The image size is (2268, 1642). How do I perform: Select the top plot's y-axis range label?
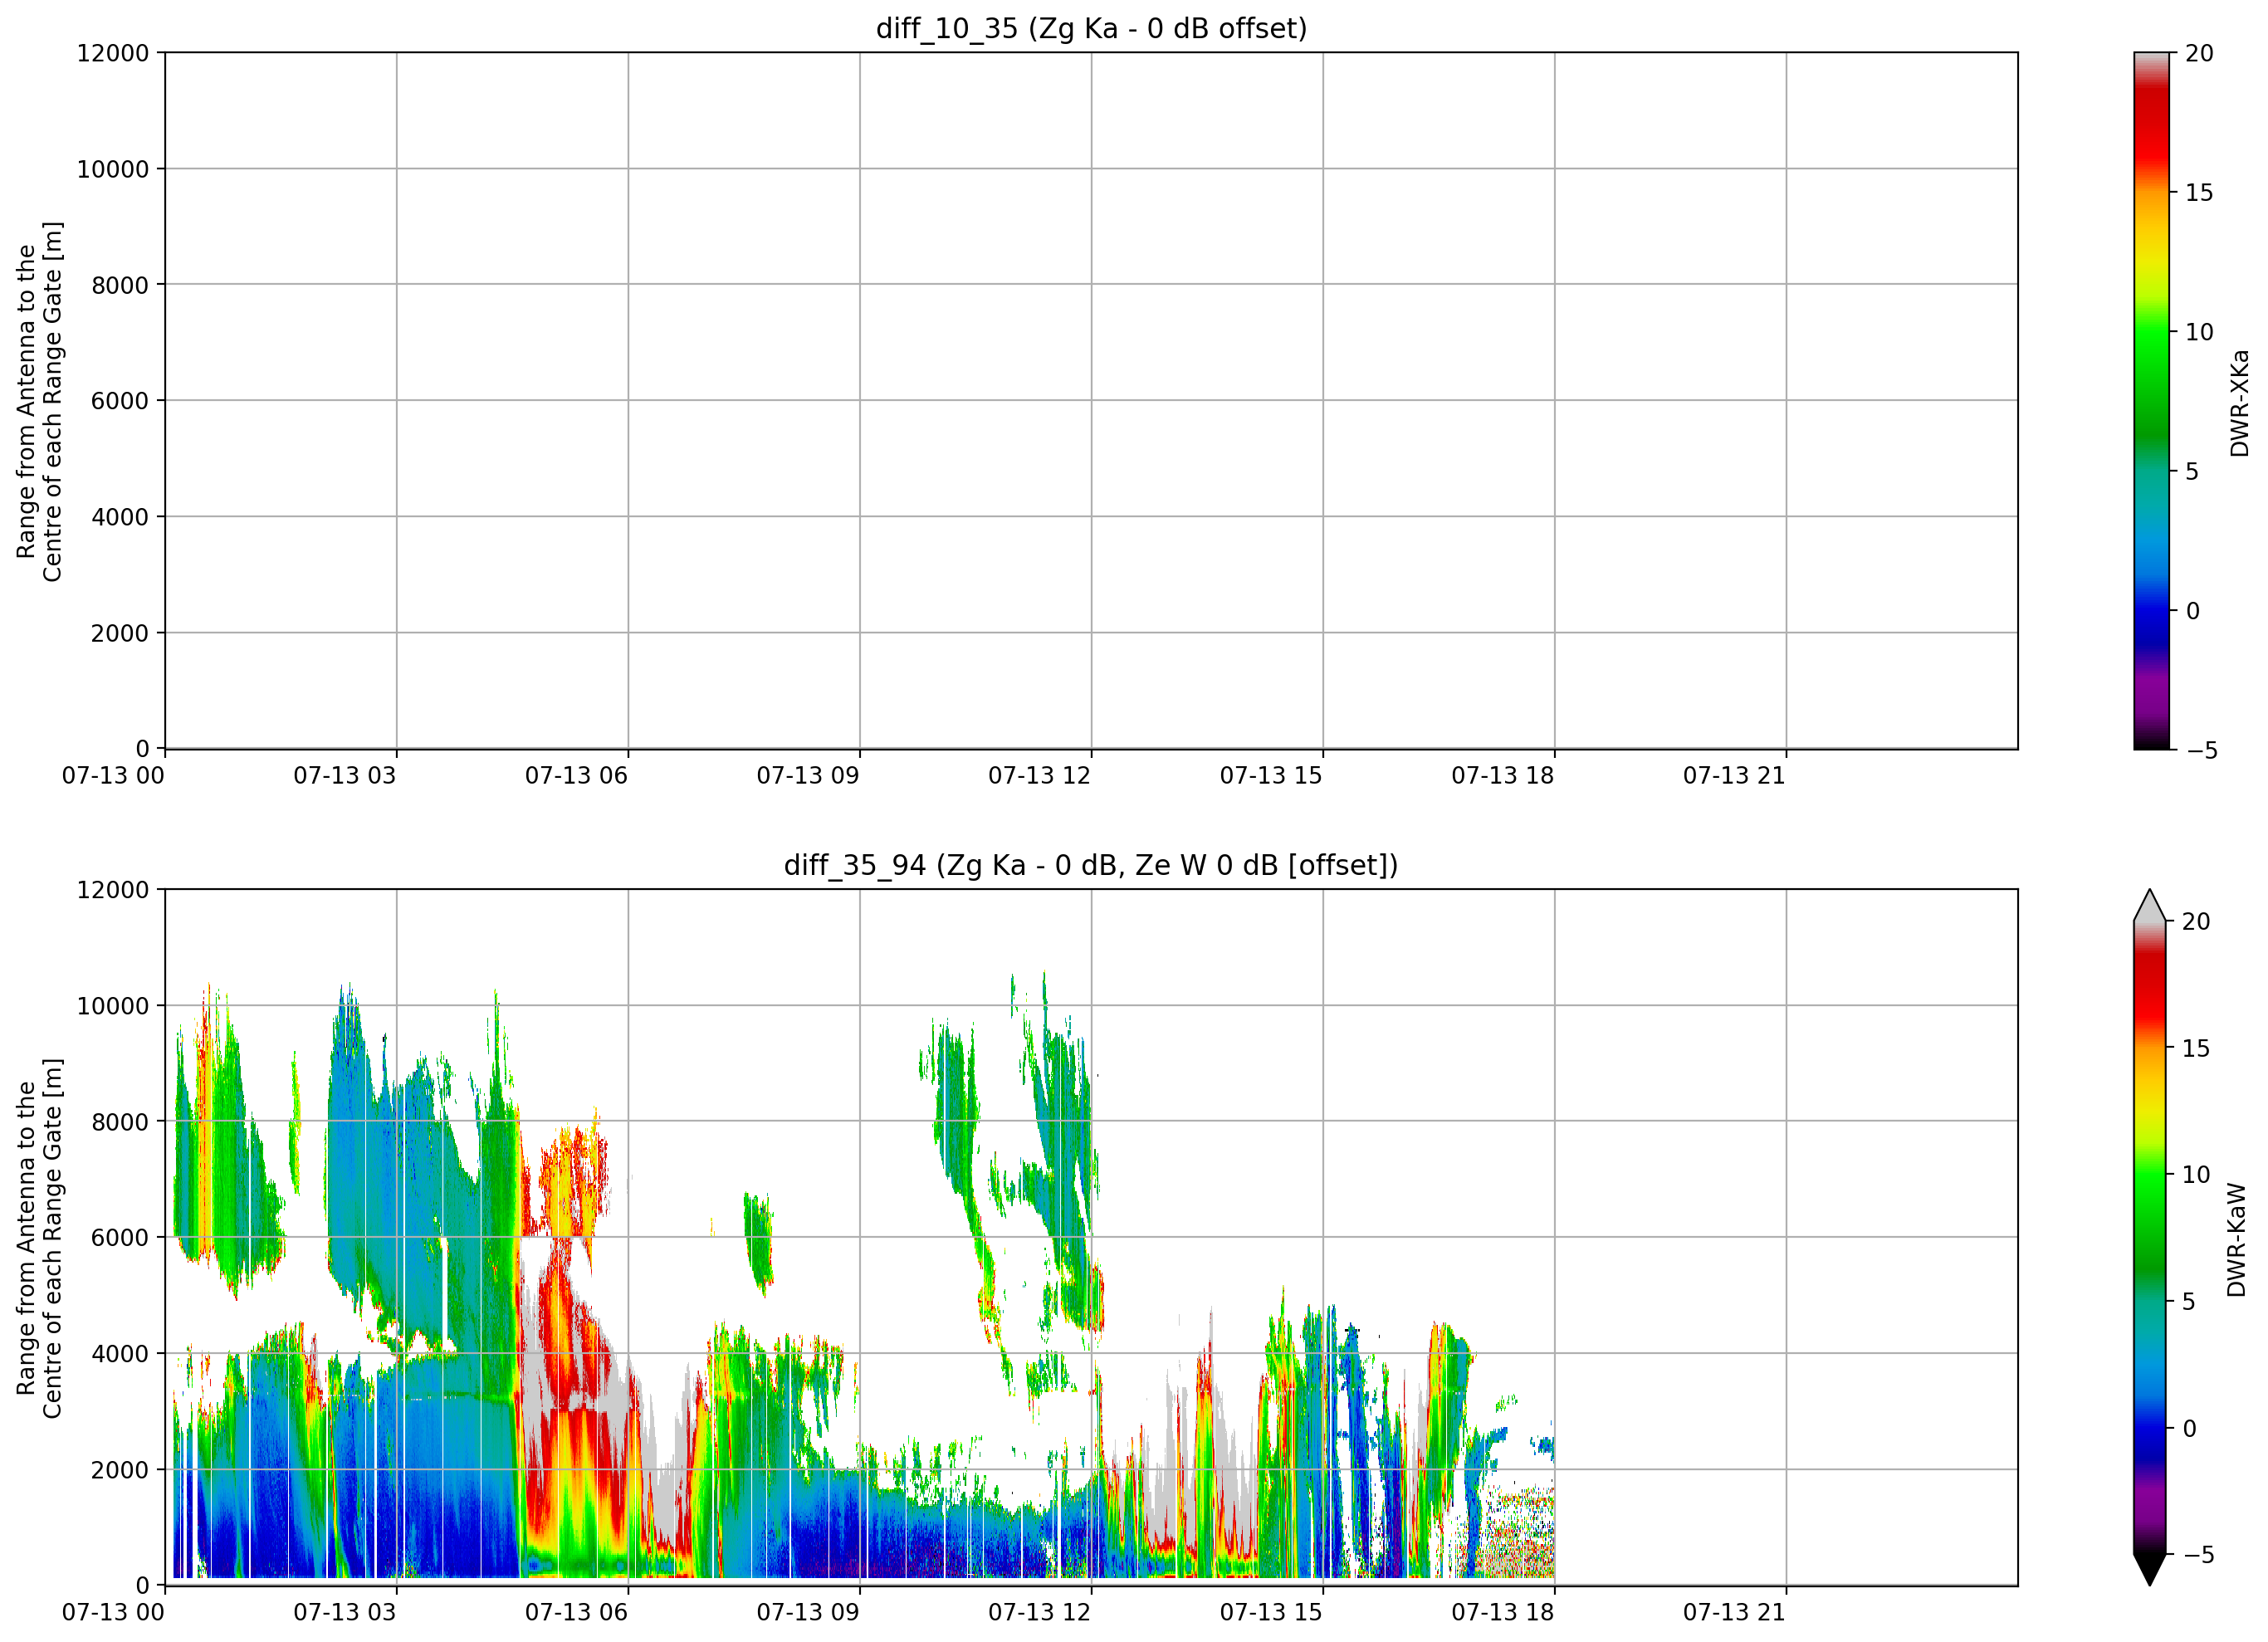click(x=39, y=401)
